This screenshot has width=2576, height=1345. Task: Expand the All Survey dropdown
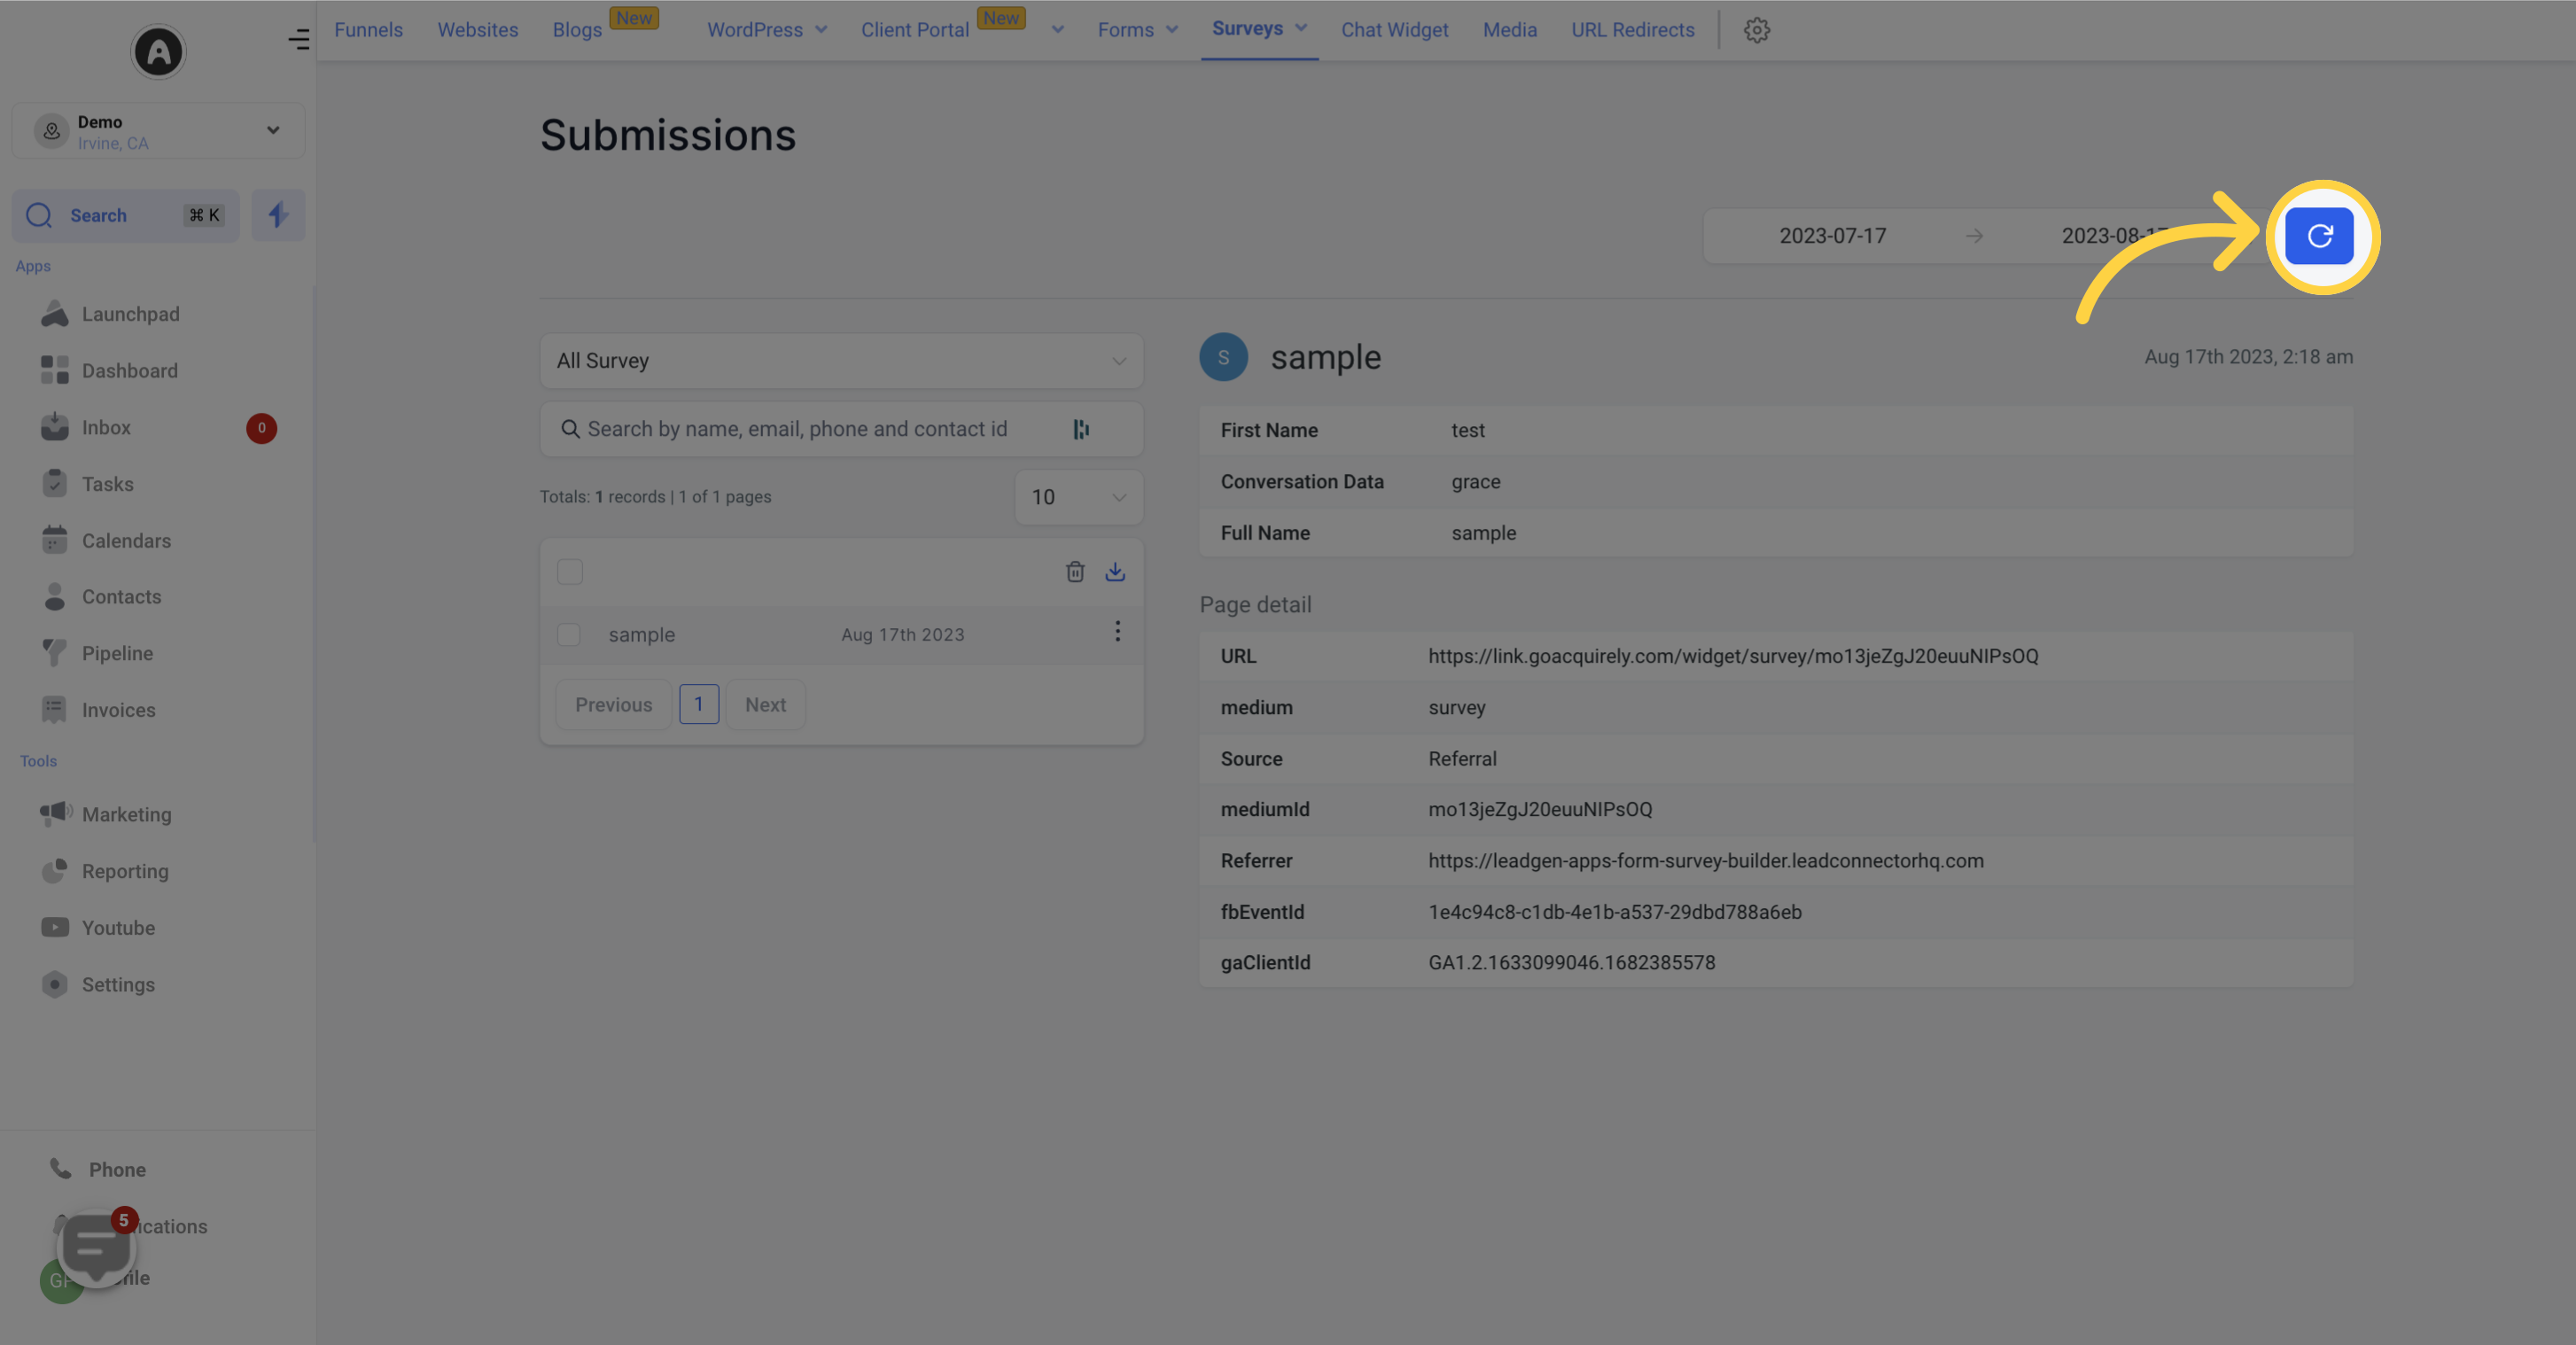pos(841,361)
